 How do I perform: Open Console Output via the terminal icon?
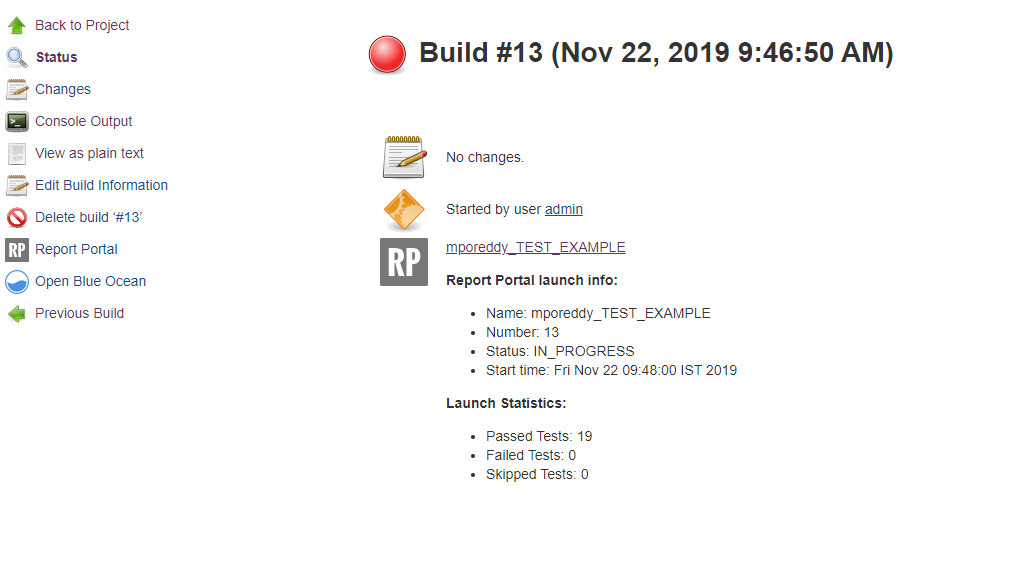click(x=16, y=120)
